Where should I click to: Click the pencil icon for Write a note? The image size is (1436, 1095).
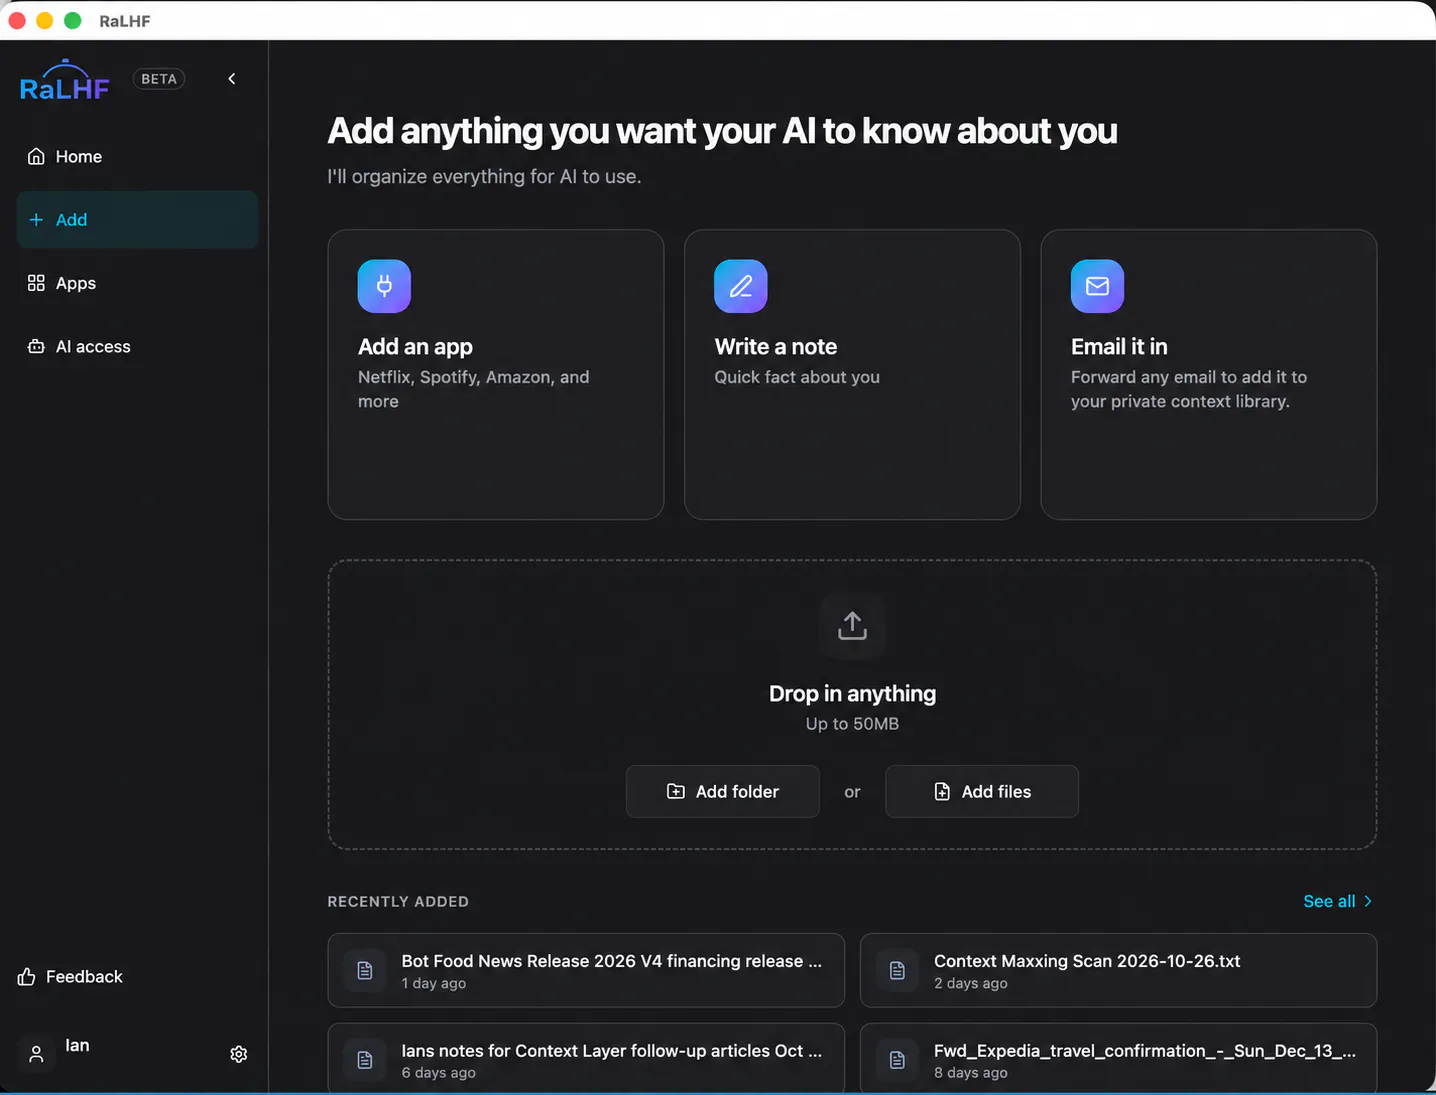[x=741, y=287]
